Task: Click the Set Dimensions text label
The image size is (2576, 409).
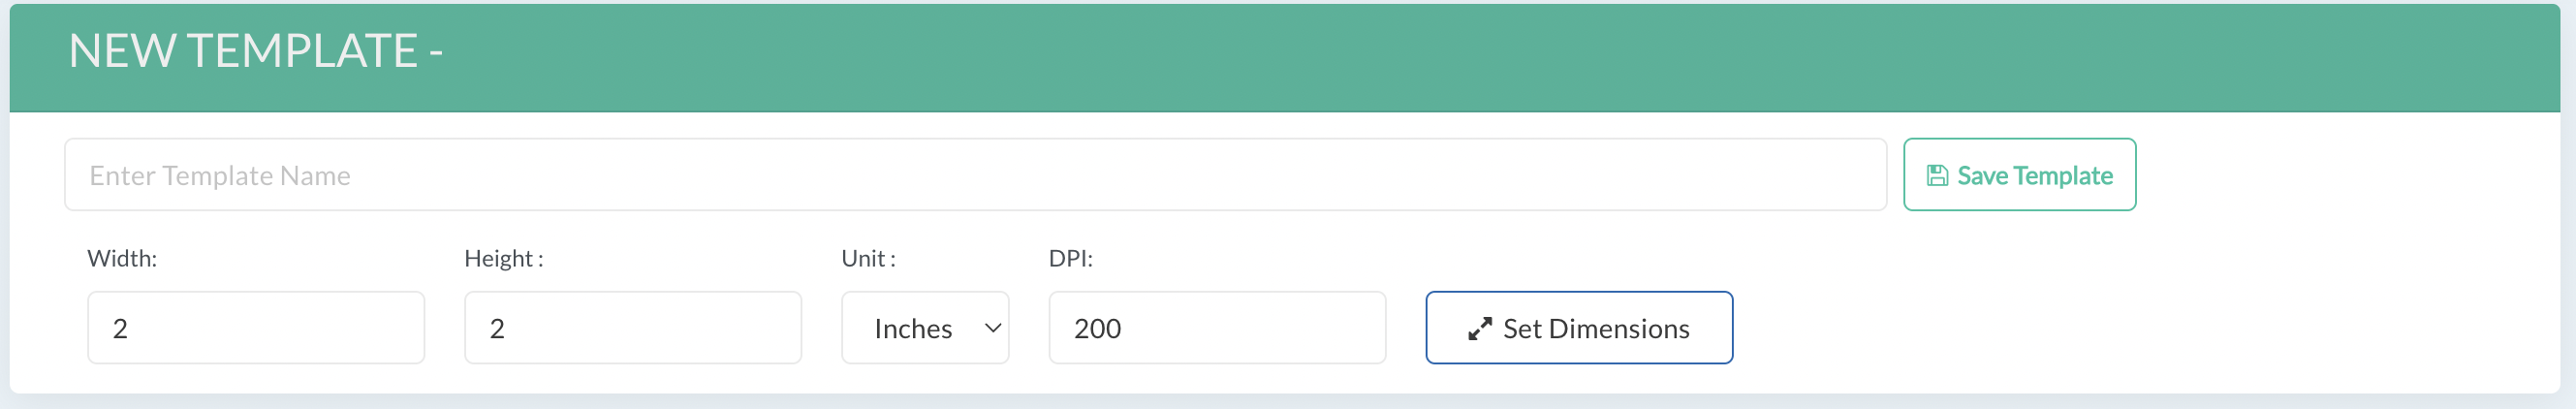Action: 1595,329
